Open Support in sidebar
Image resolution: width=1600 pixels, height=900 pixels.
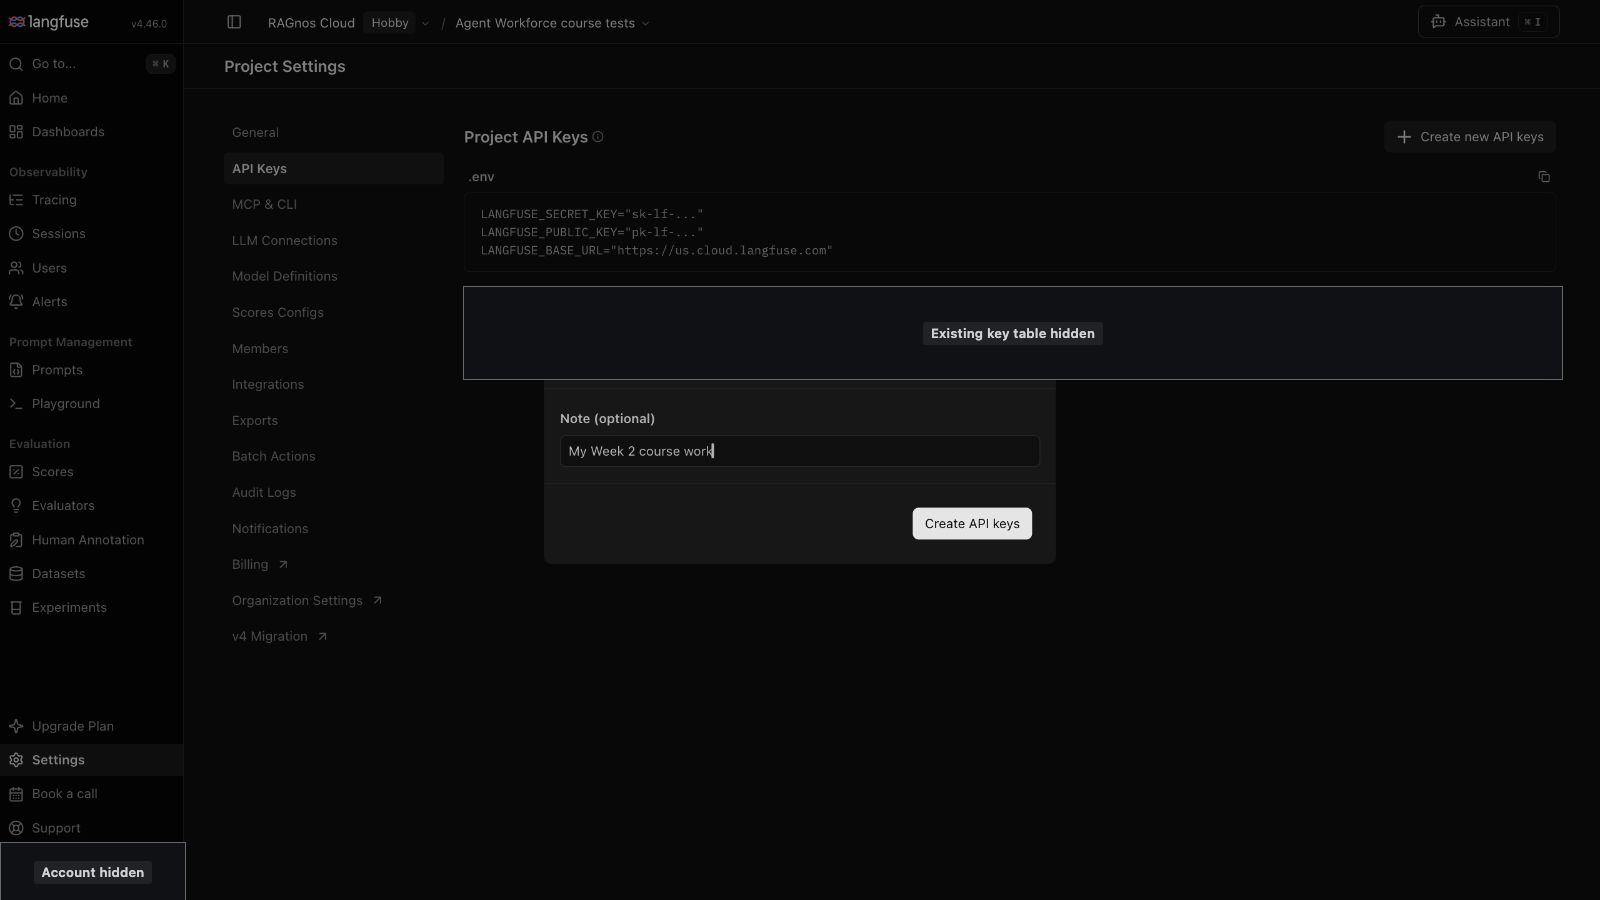[91, 828]
